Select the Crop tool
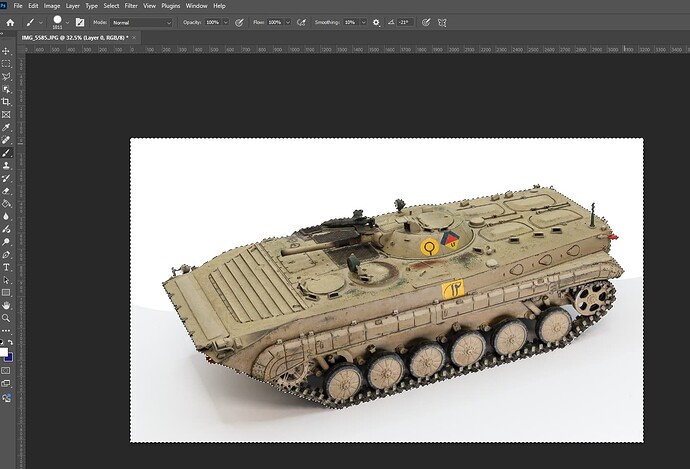The image size is (690, 469). (6, 102)
